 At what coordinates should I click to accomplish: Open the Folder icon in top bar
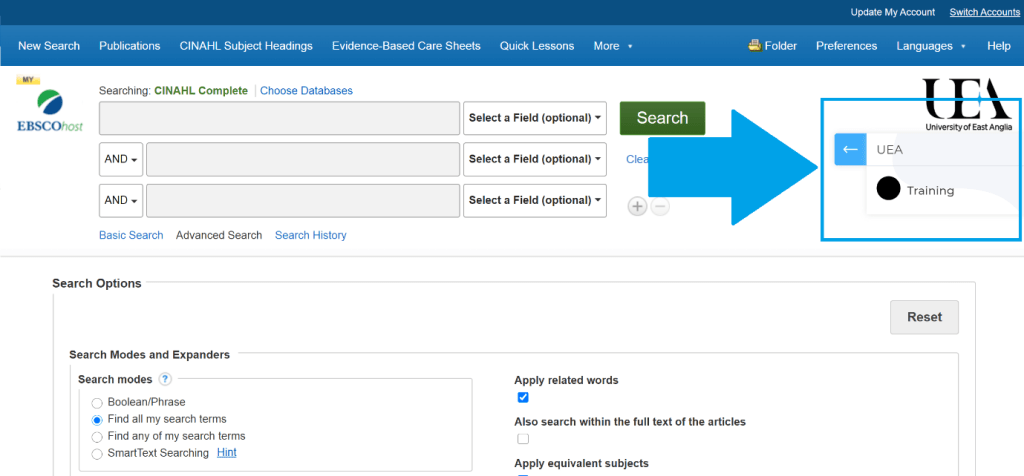point(755,46)
